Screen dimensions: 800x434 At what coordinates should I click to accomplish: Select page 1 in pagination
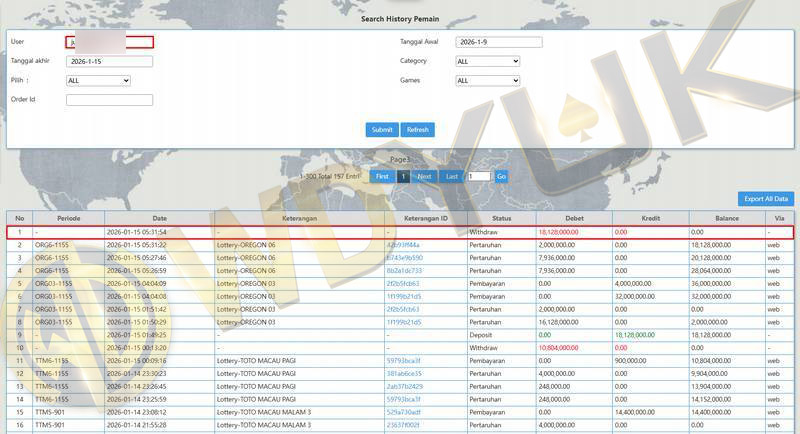(x=404, y=176)
